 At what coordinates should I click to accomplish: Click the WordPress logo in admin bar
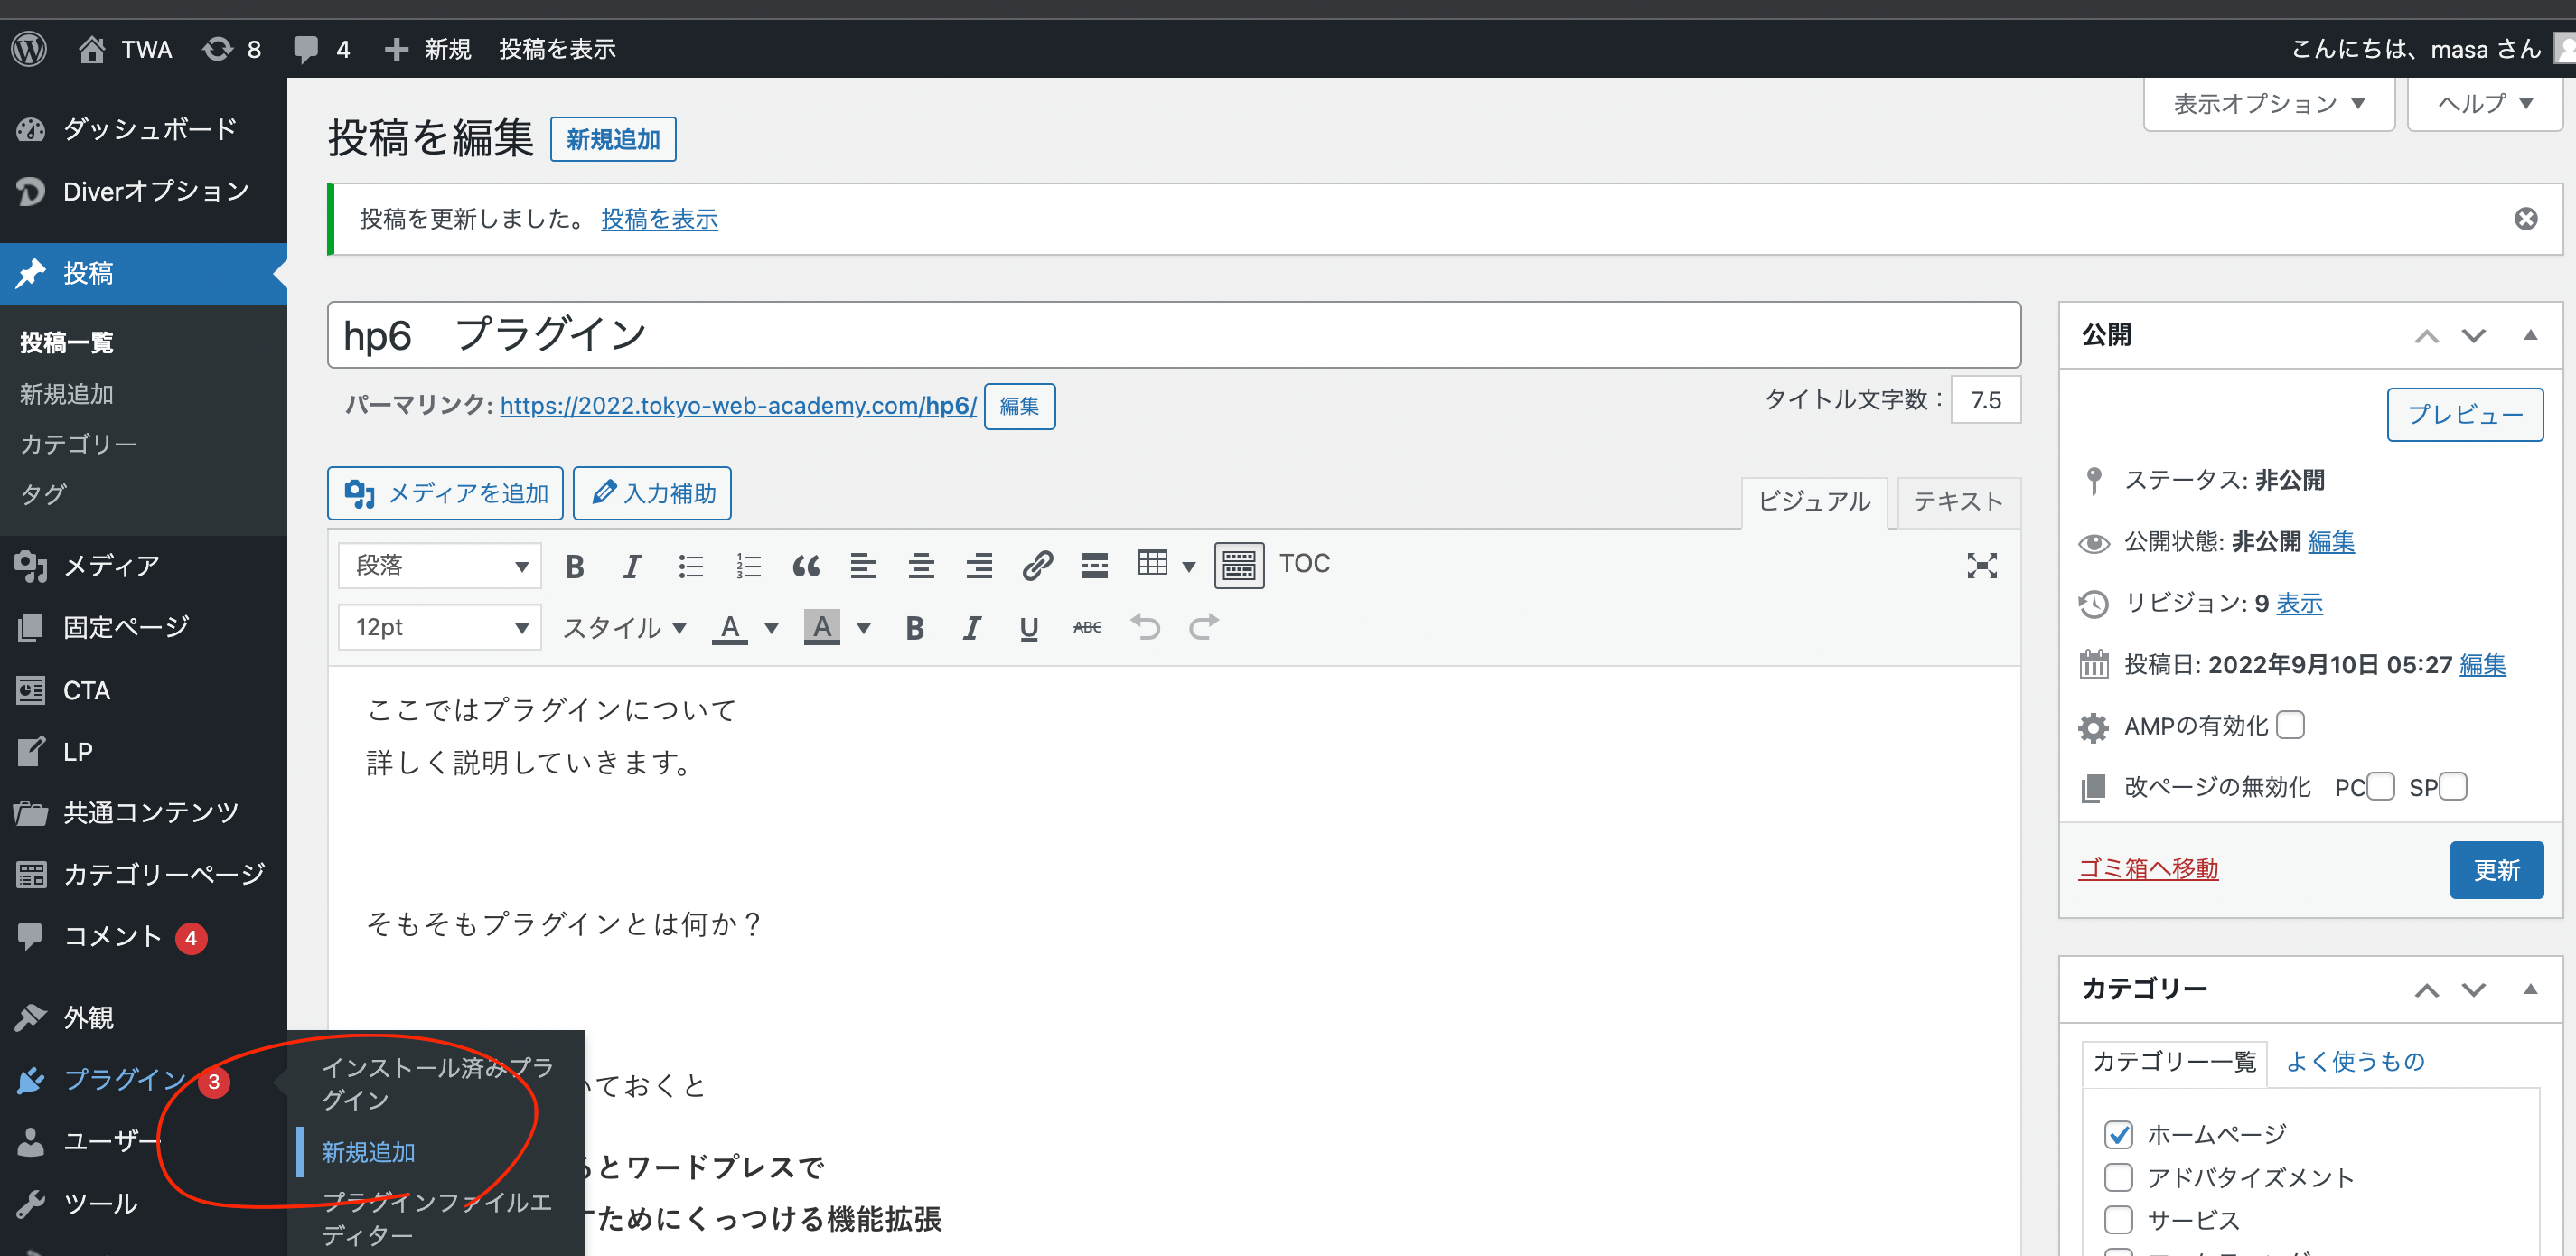tap(29, 48)
